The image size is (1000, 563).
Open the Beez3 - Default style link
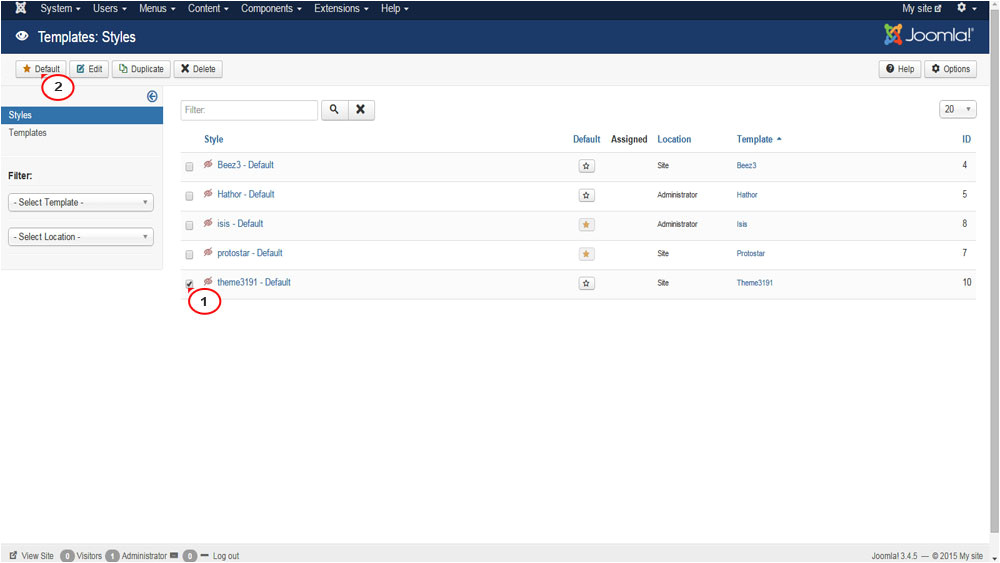[246, 165]
